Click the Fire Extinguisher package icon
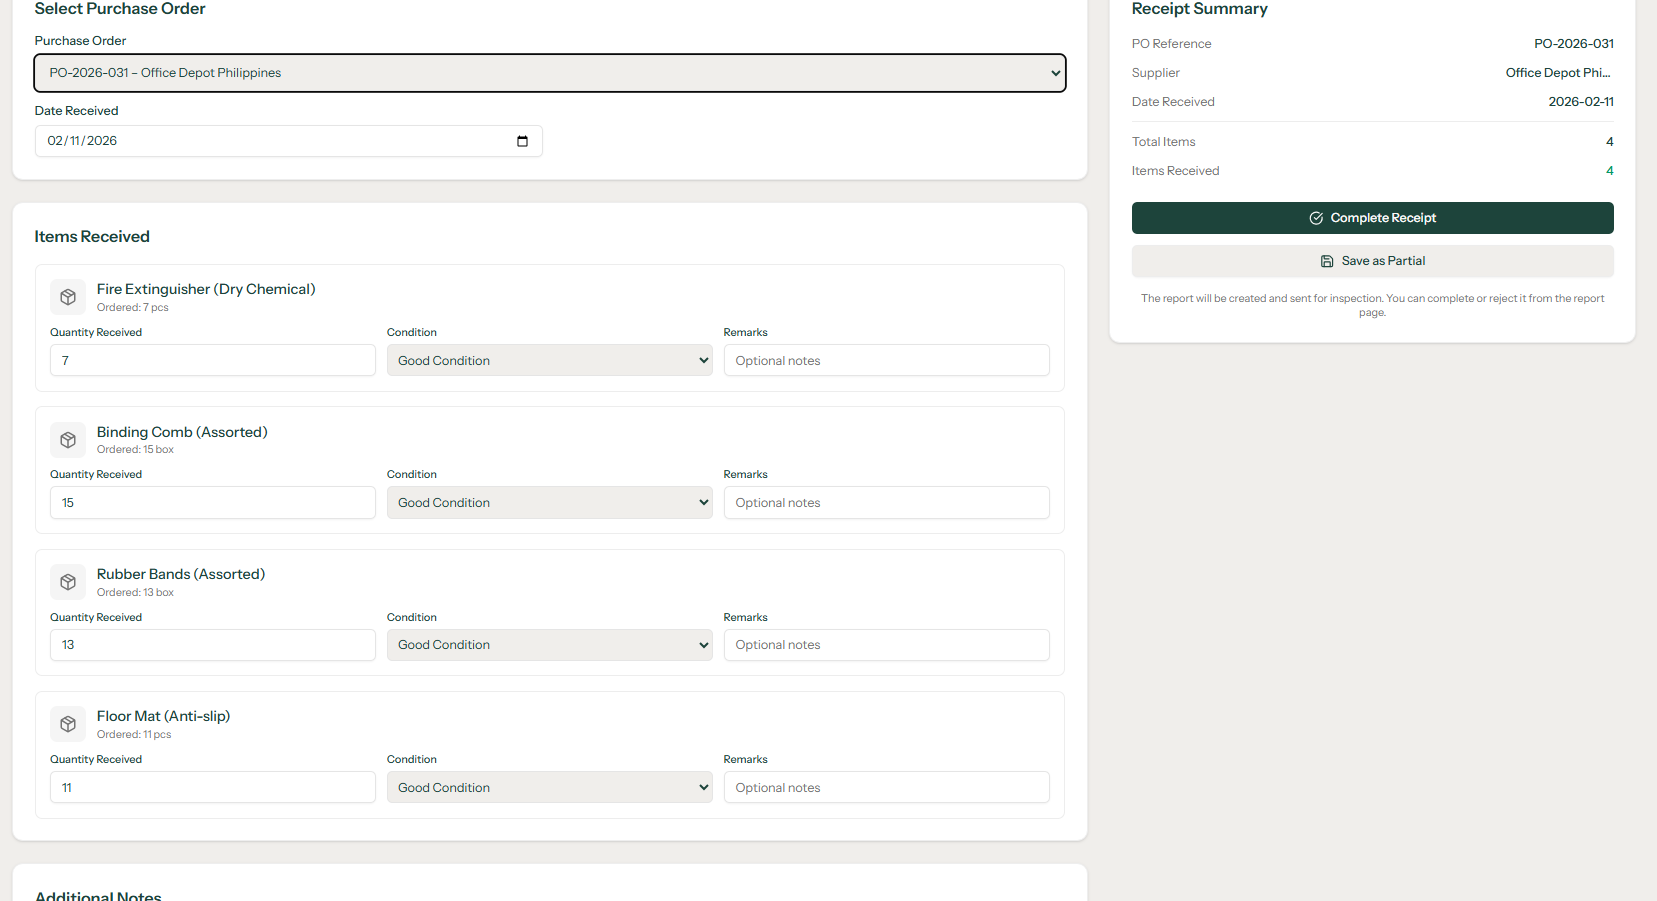Image resolution: width=1657 pixels, height=901 pixels. tap(68, 297)
